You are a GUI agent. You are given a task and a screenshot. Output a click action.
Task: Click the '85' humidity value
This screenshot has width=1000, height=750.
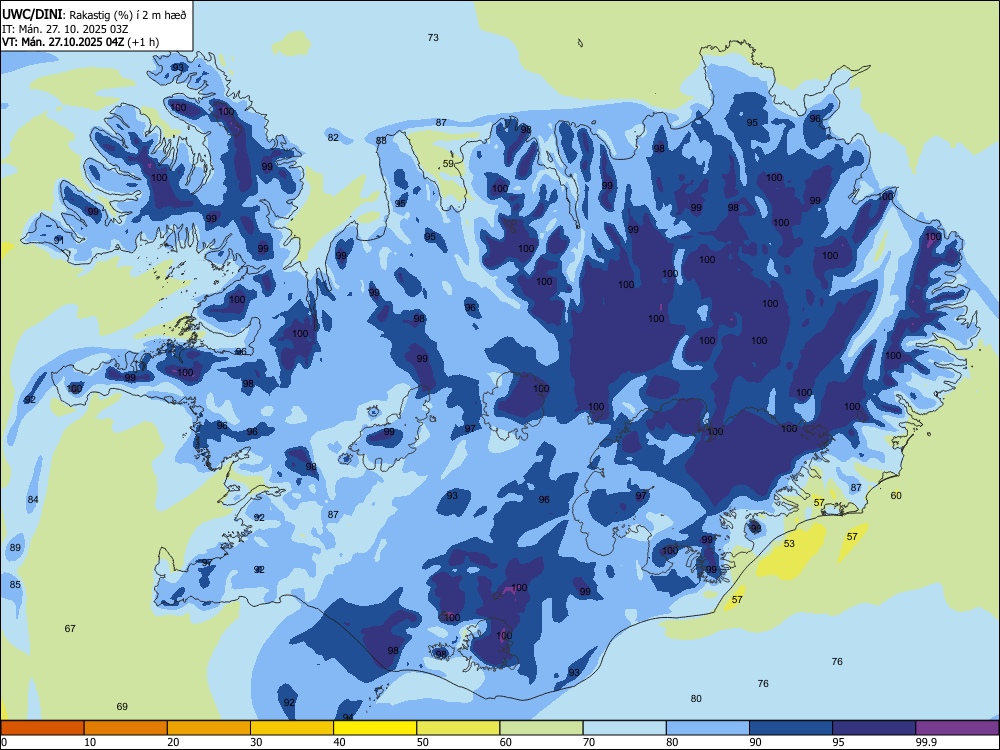pos(15,584)
